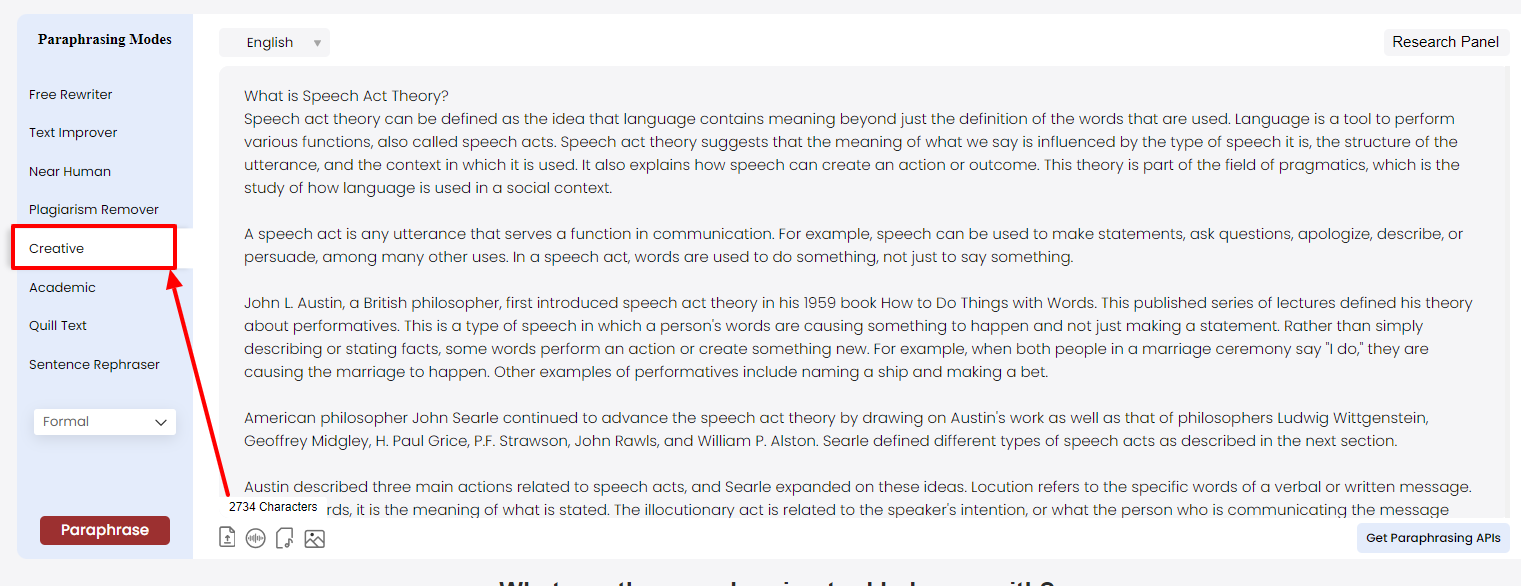The image size is (1521, 586).
Task: Click the speech-to-text waveform icon
Action: [256, 539]
